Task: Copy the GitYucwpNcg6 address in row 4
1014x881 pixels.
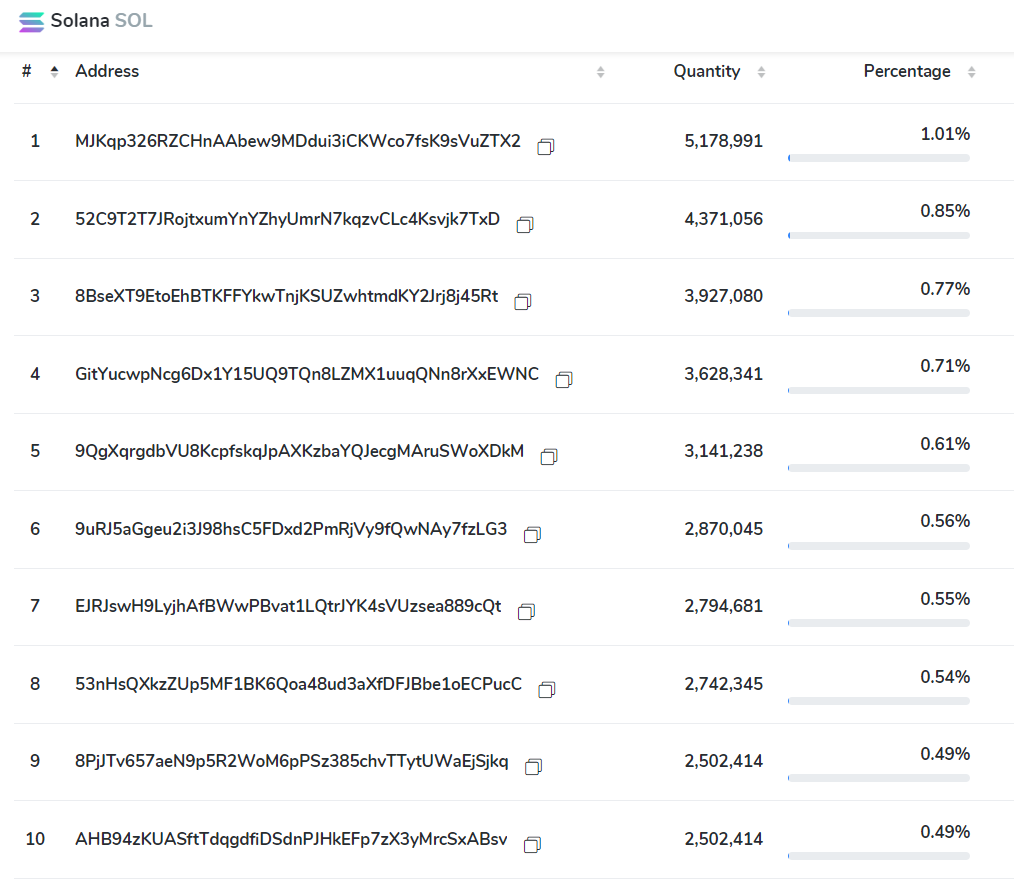Action: coord(564,380)
